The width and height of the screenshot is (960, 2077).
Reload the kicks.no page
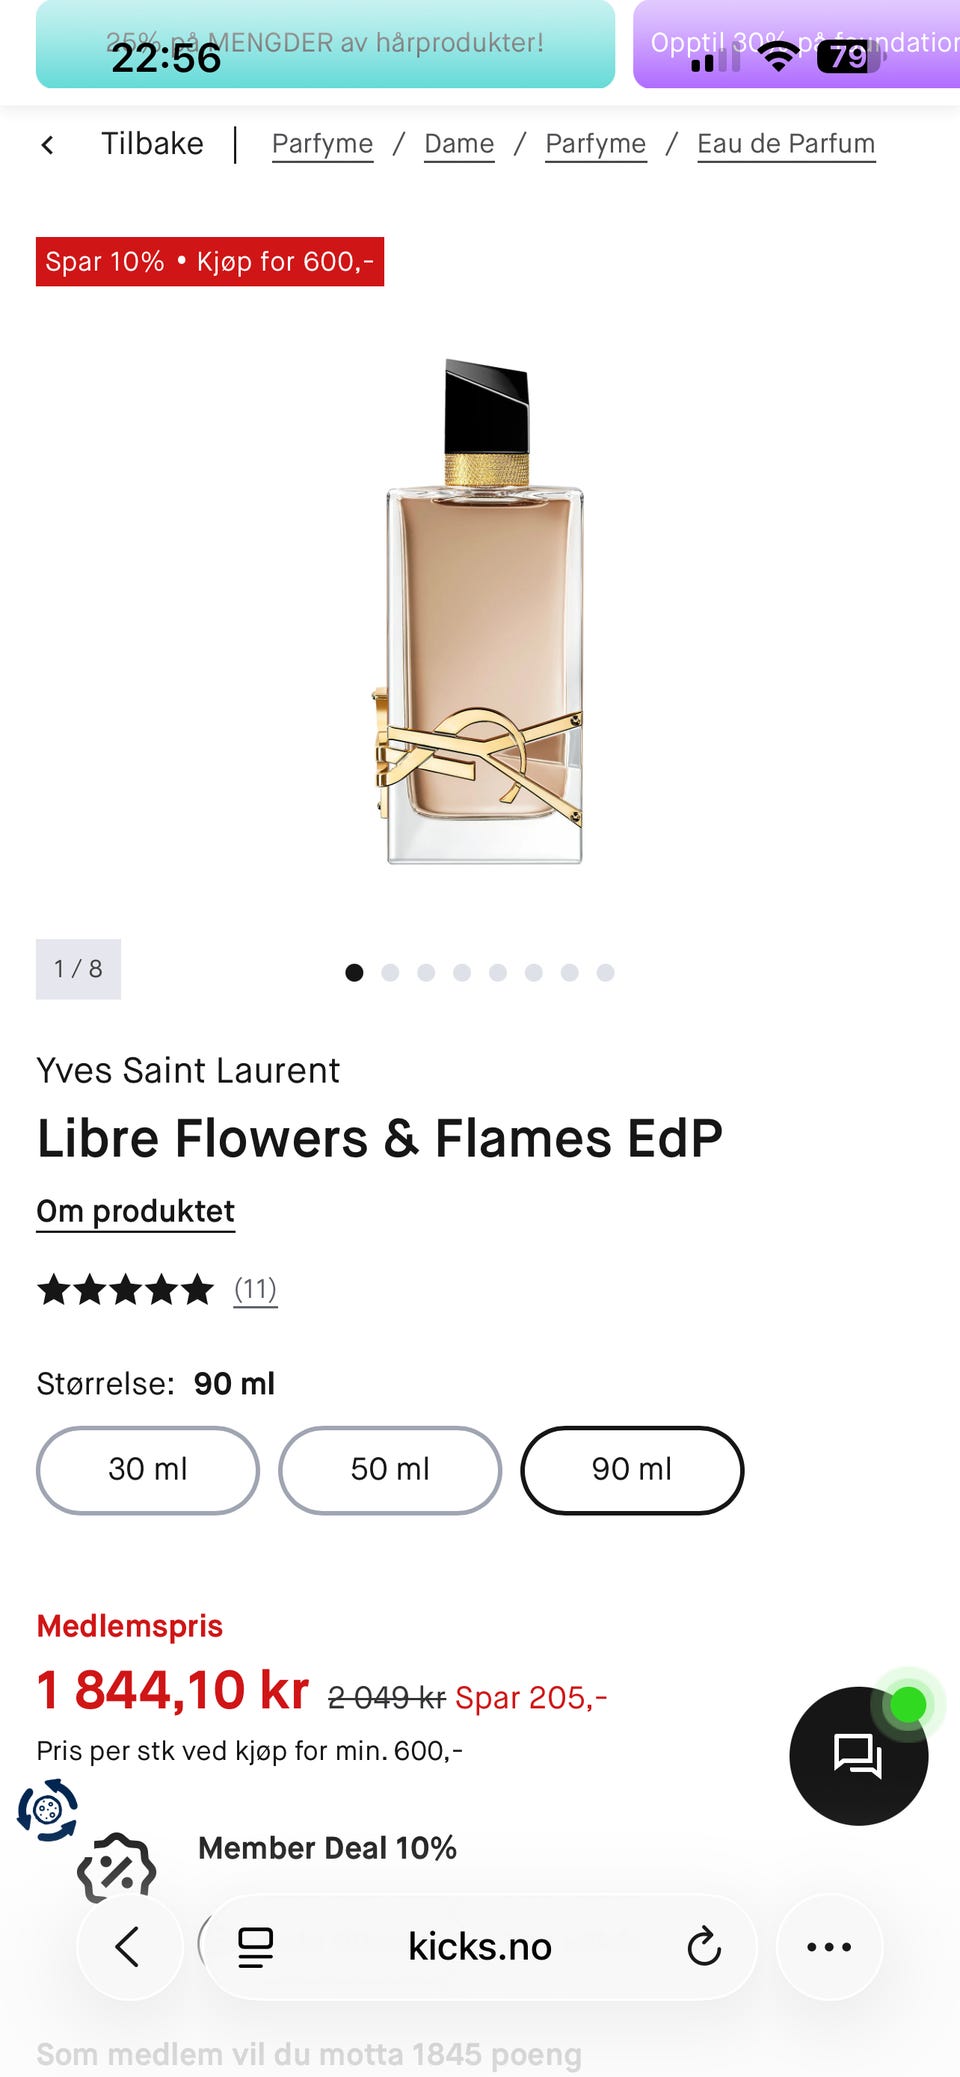coord(704,1946)
